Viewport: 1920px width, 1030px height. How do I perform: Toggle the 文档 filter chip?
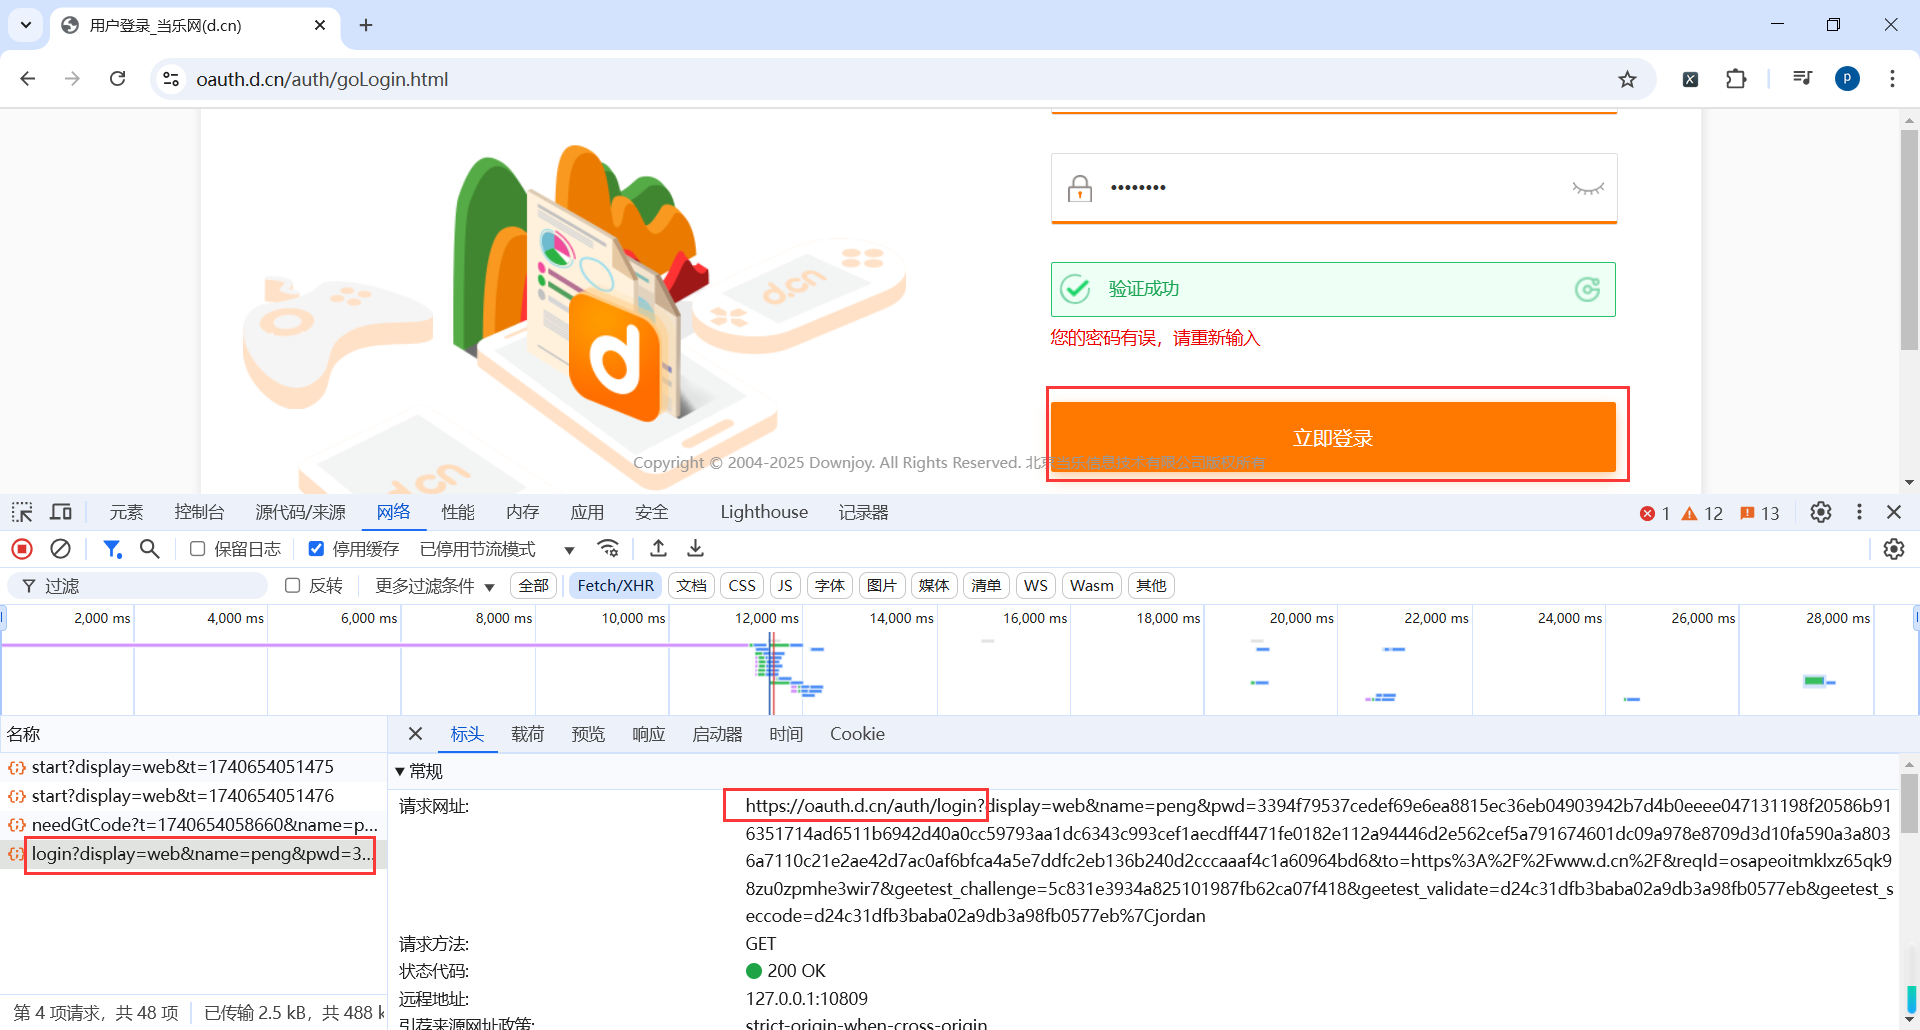click(x=691, y=586)
